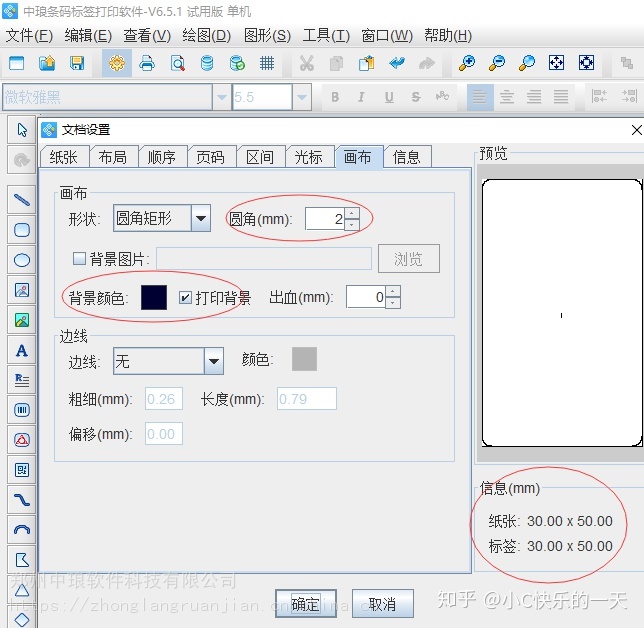Image resolution: width=644 pixels, height=628 pixels.
Task: Select the Arc drawing tool
Action: (x=22, y=530)
